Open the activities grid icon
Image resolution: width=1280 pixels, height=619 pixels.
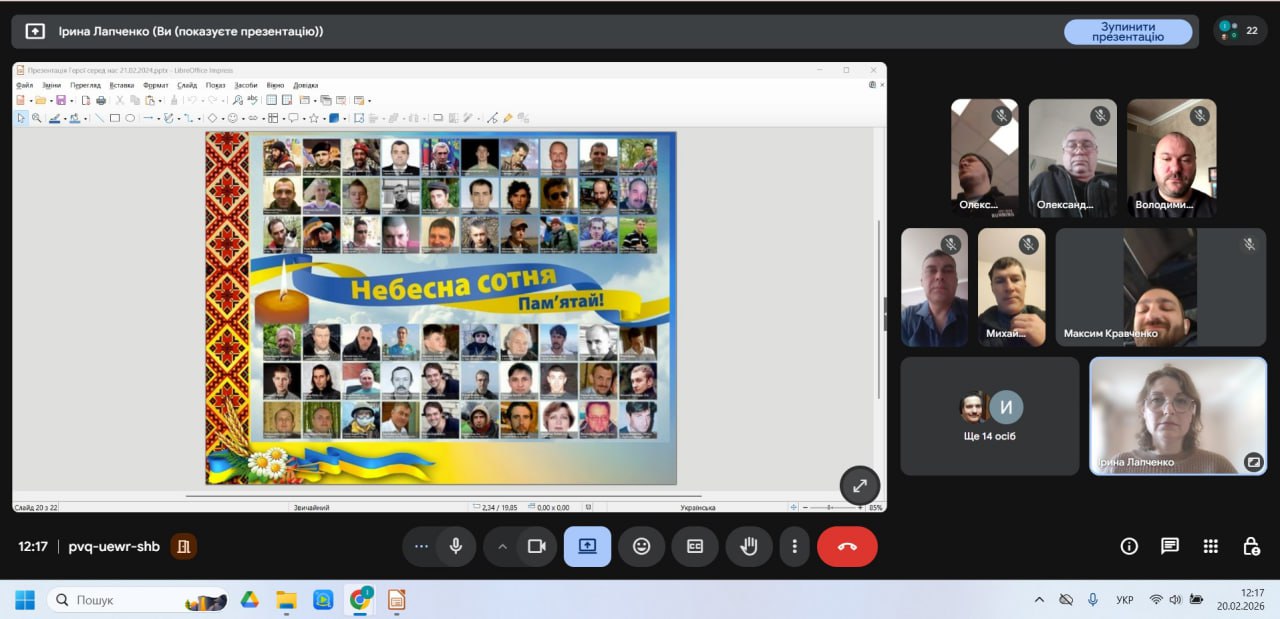pyautogui.click(x=1210, y=546)
